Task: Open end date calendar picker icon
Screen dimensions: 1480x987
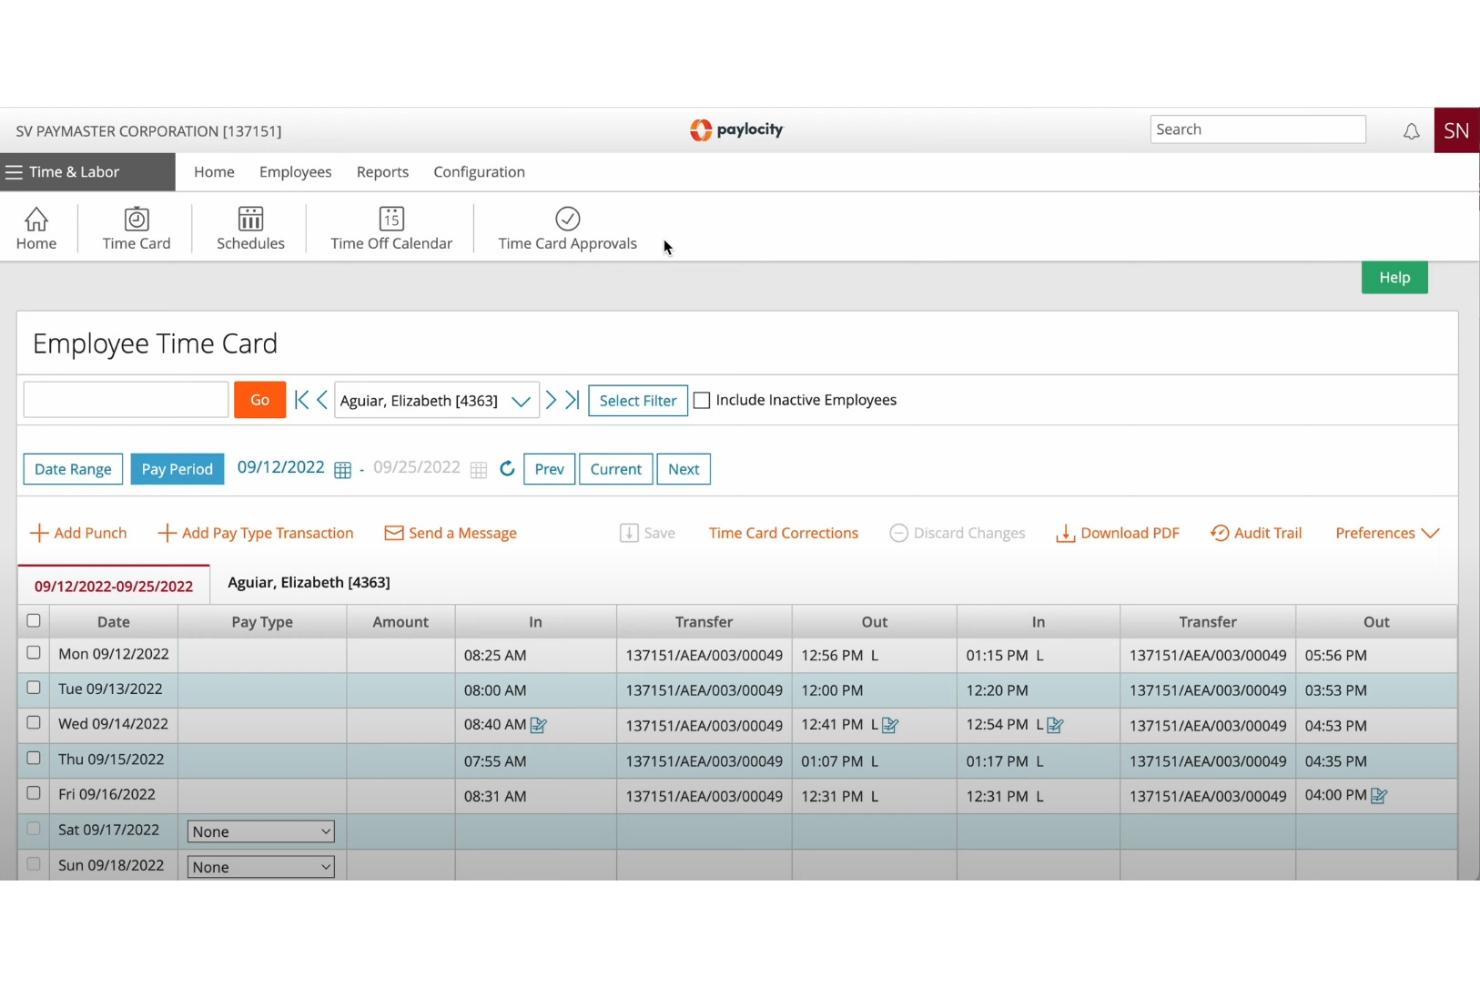Action: (478, 470)
